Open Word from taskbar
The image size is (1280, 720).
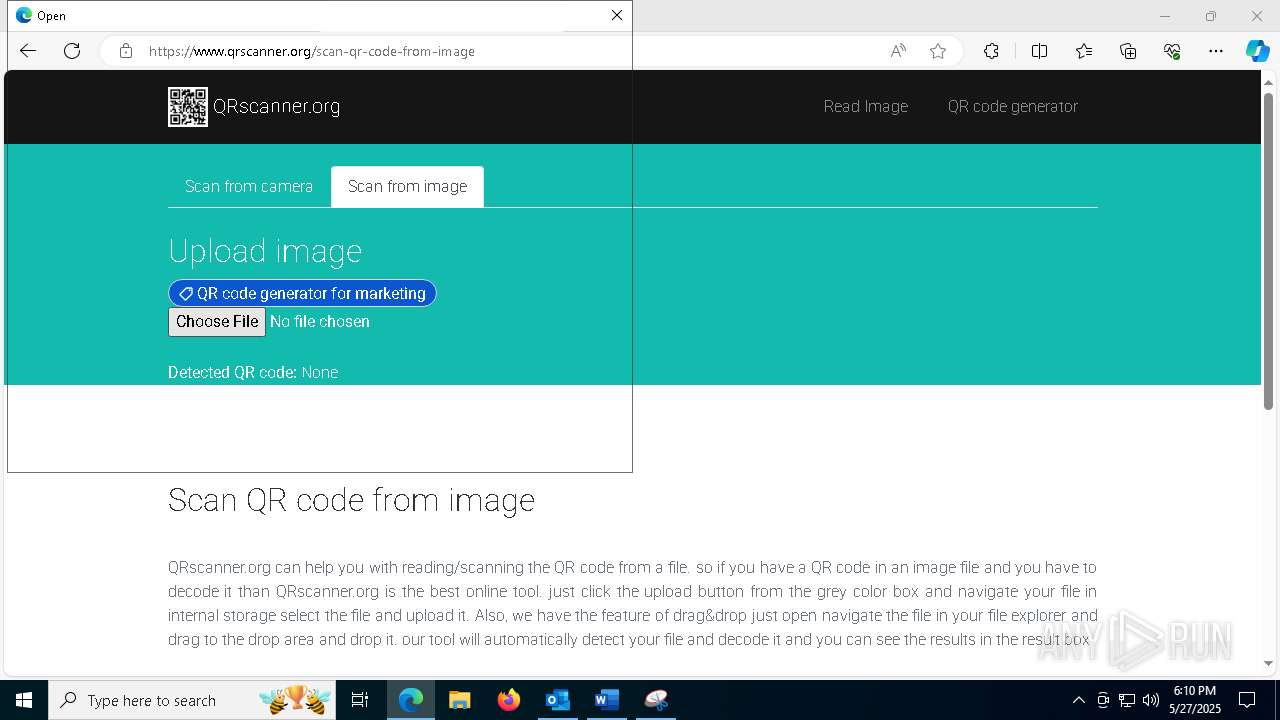[607, 700]
